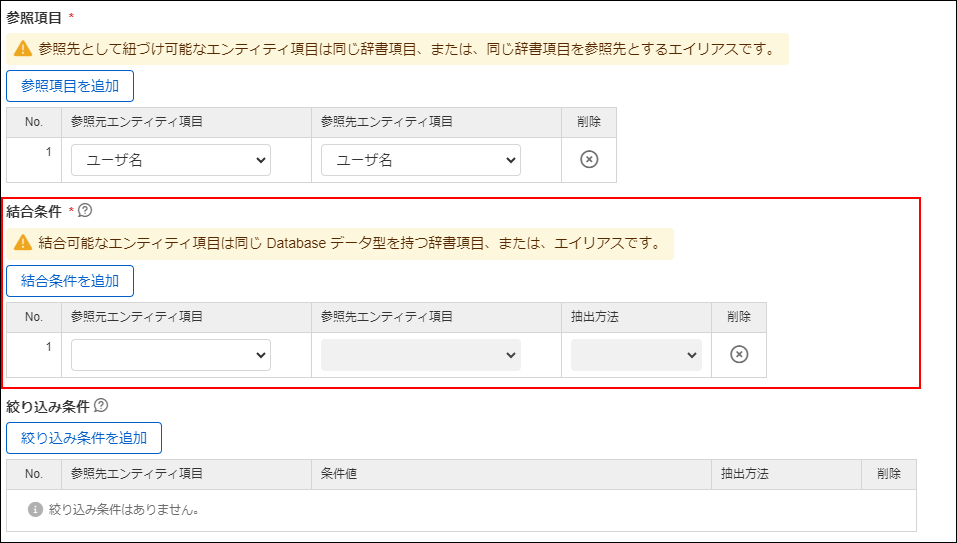This screenshot has height=543, width=957.
Task: Open the disabled 参照先エンティティ項目 dropdown in 結合条件
Action: tap(421, 355)
